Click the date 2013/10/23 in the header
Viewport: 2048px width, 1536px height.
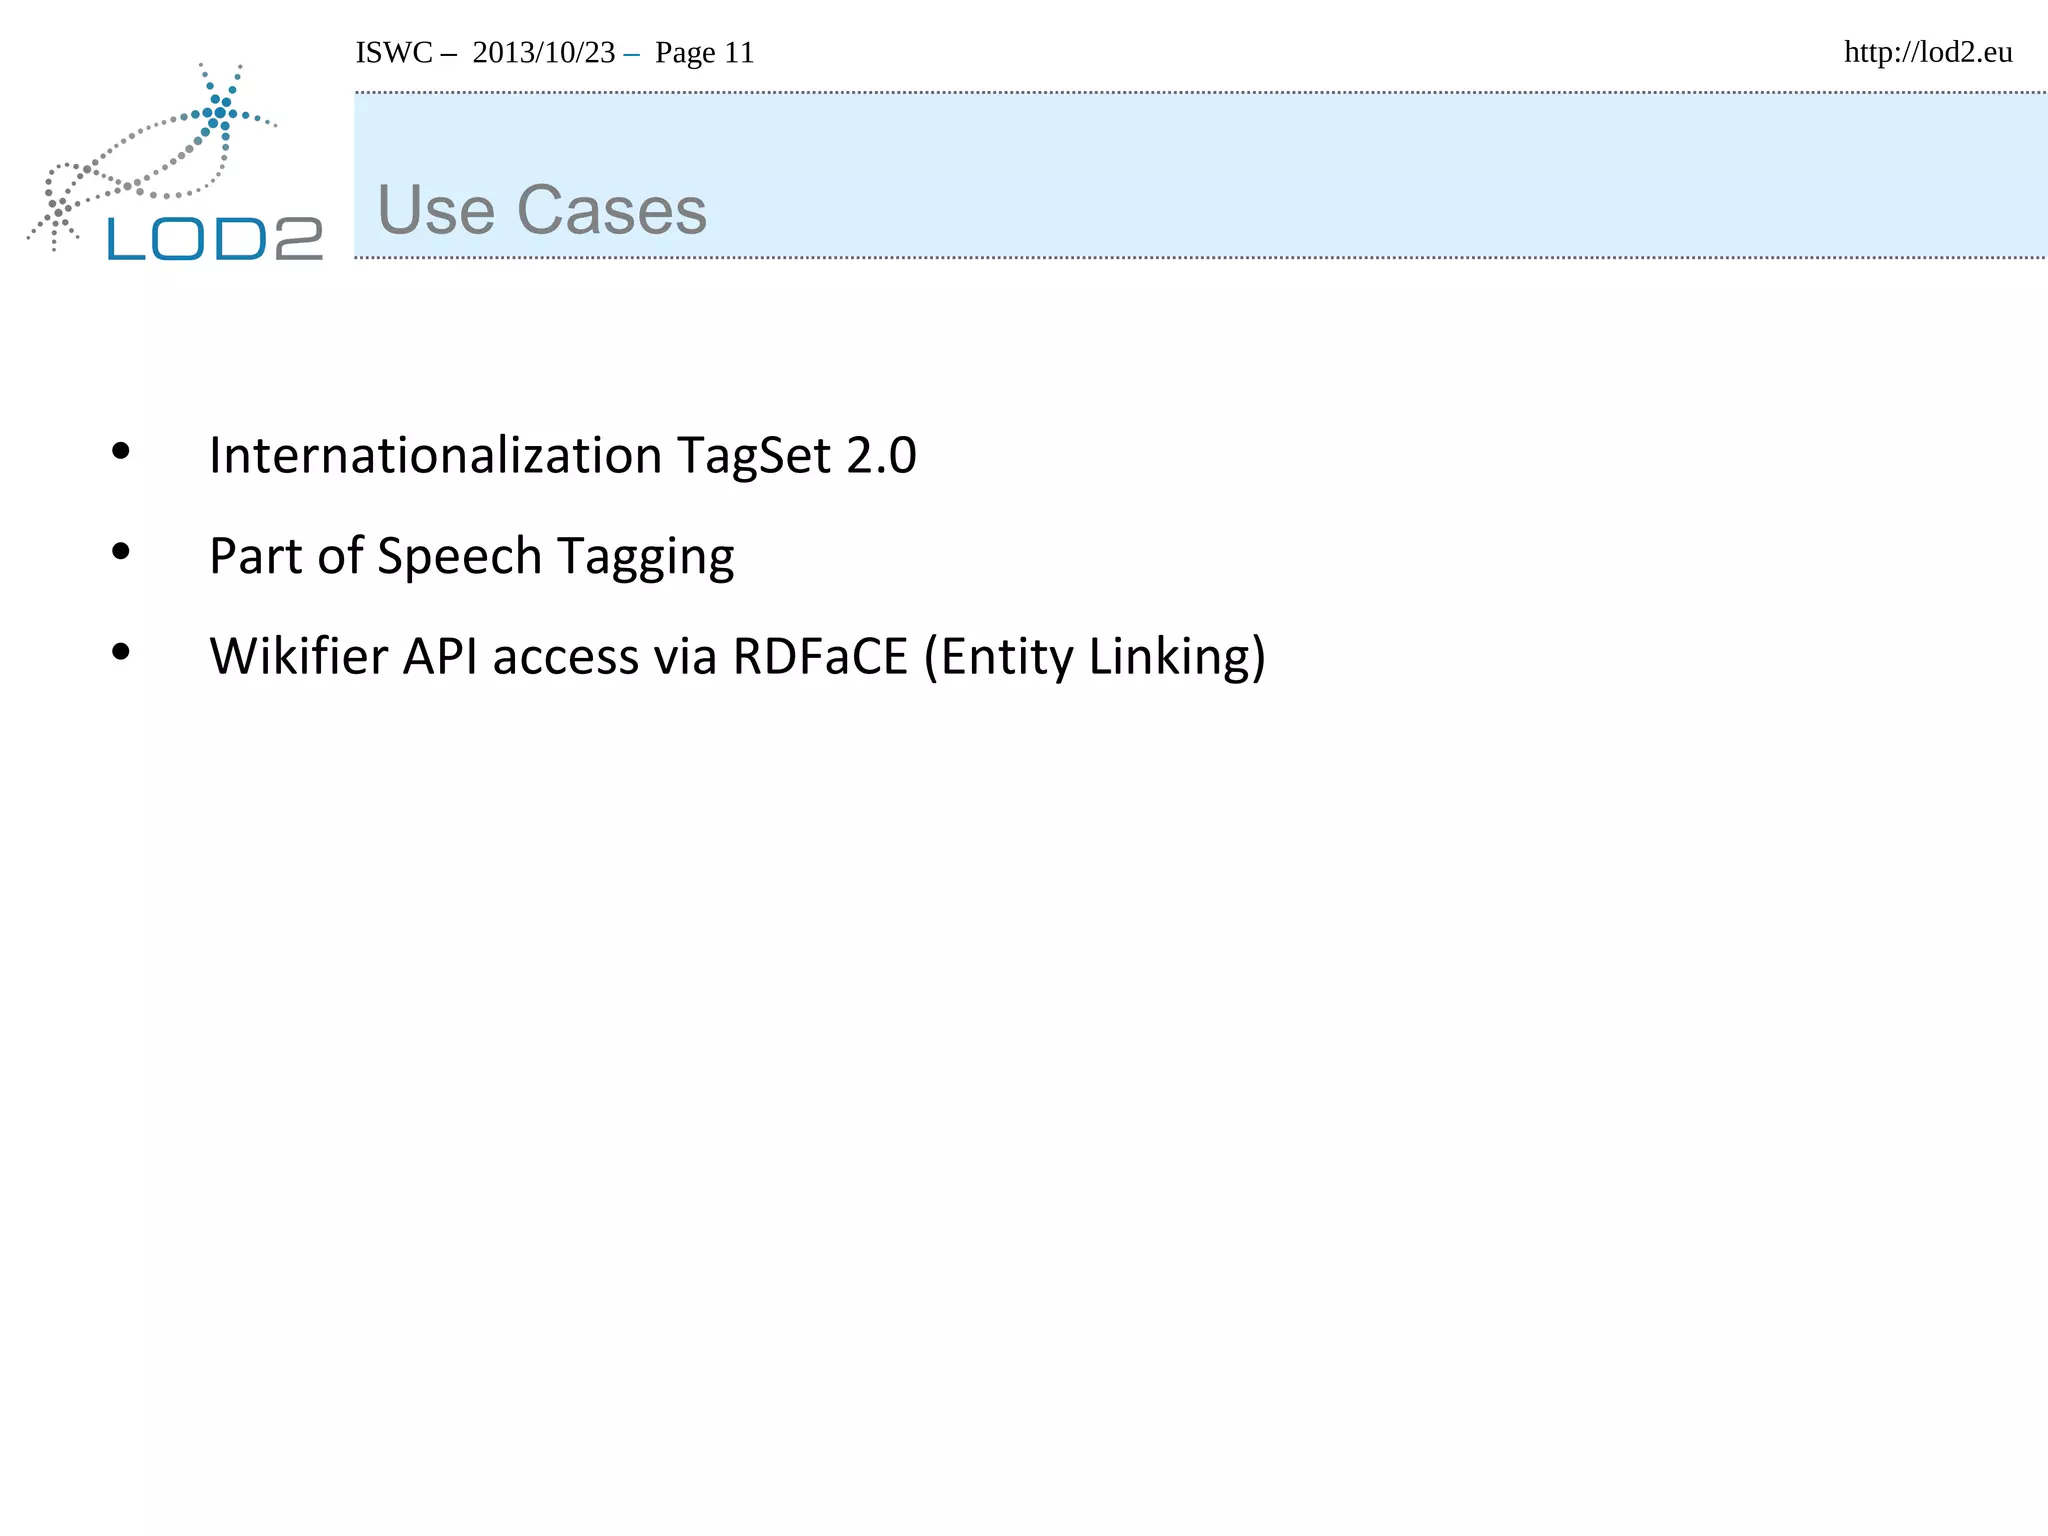(x=543, y=53)
